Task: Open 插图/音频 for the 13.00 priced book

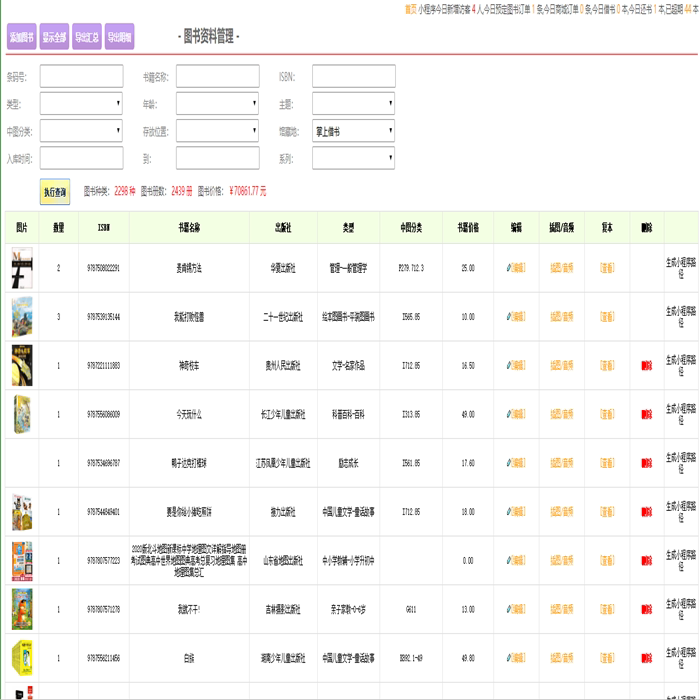Action: coord(562,609)
